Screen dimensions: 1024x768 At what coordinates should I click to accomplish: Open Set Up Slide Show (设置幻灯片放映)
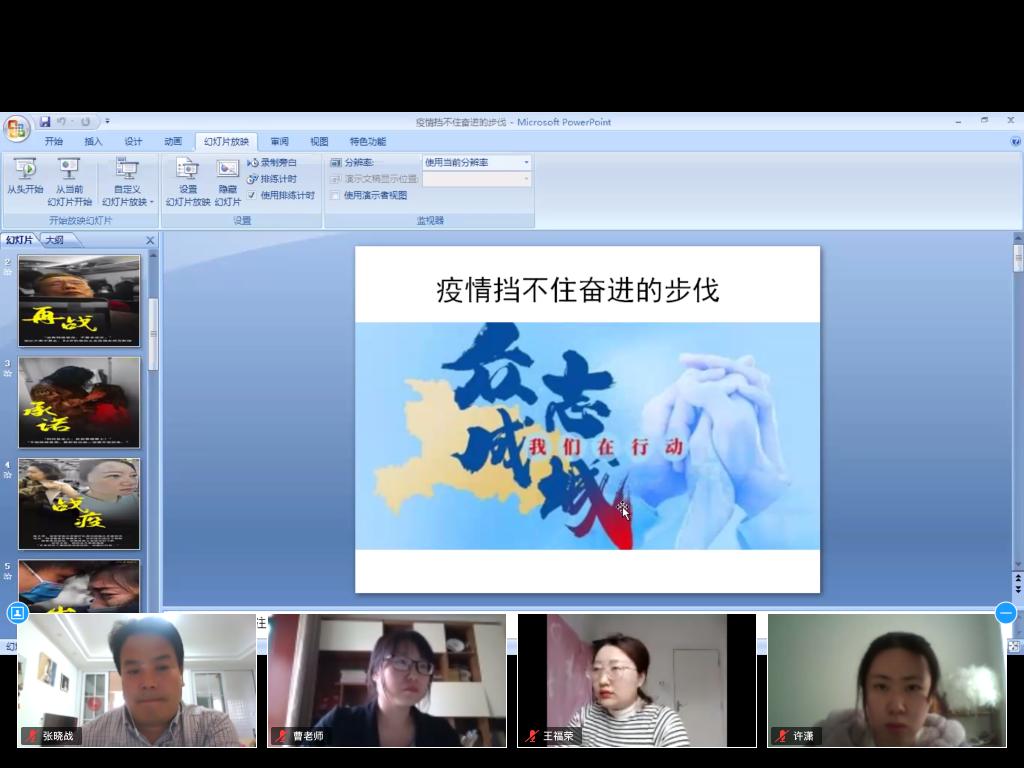pos(187,176)
